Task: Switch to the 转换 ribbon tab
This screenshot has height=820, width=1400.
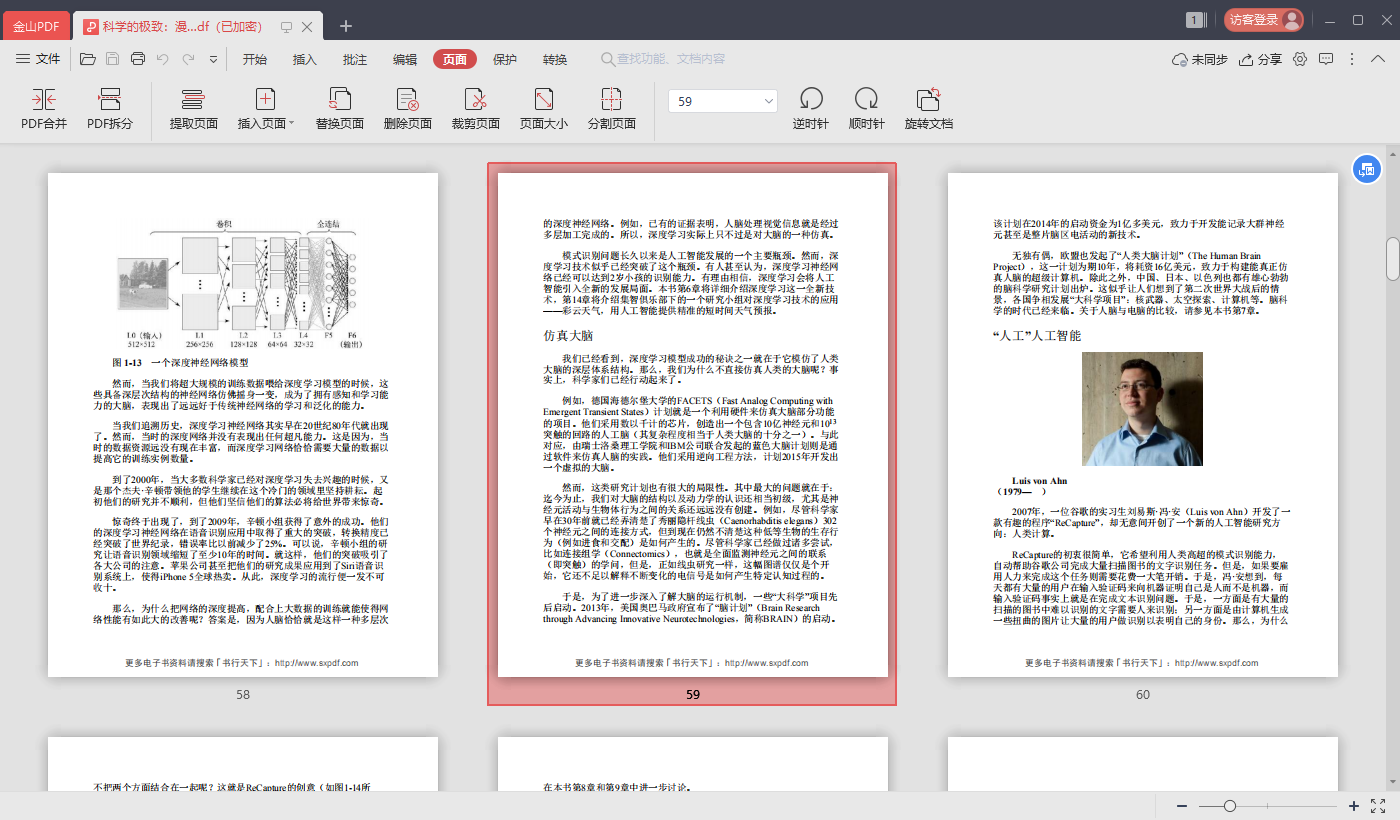Action: click(x=555, y=58)
